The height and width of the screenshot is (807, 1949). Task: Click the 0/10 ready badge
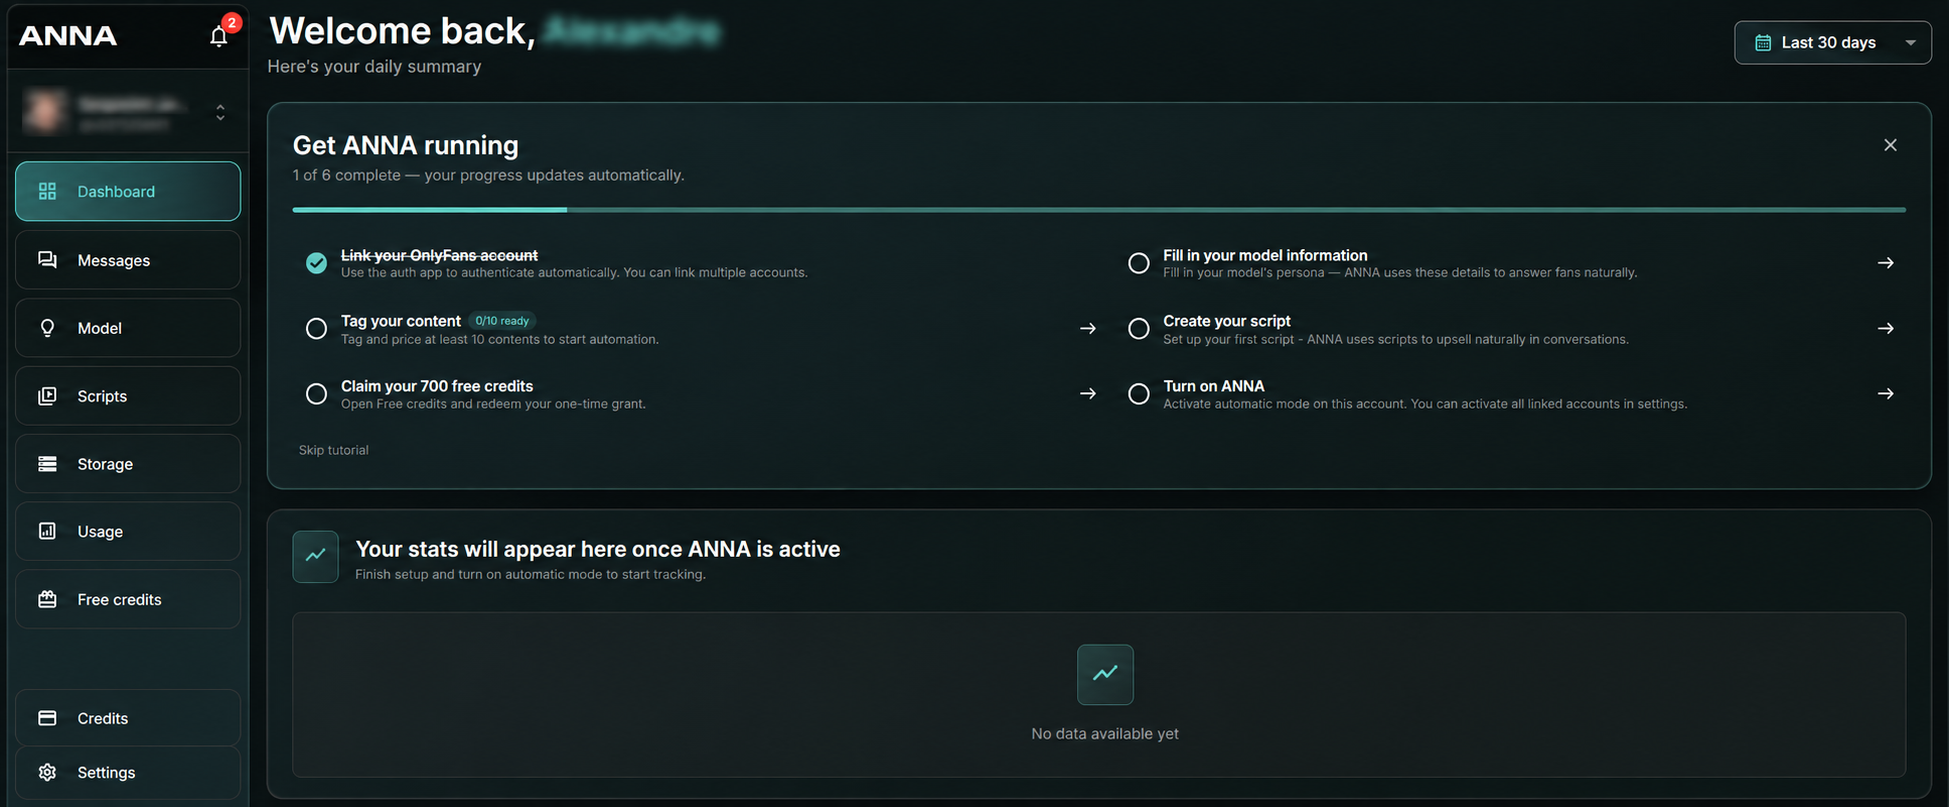(502, 321)
